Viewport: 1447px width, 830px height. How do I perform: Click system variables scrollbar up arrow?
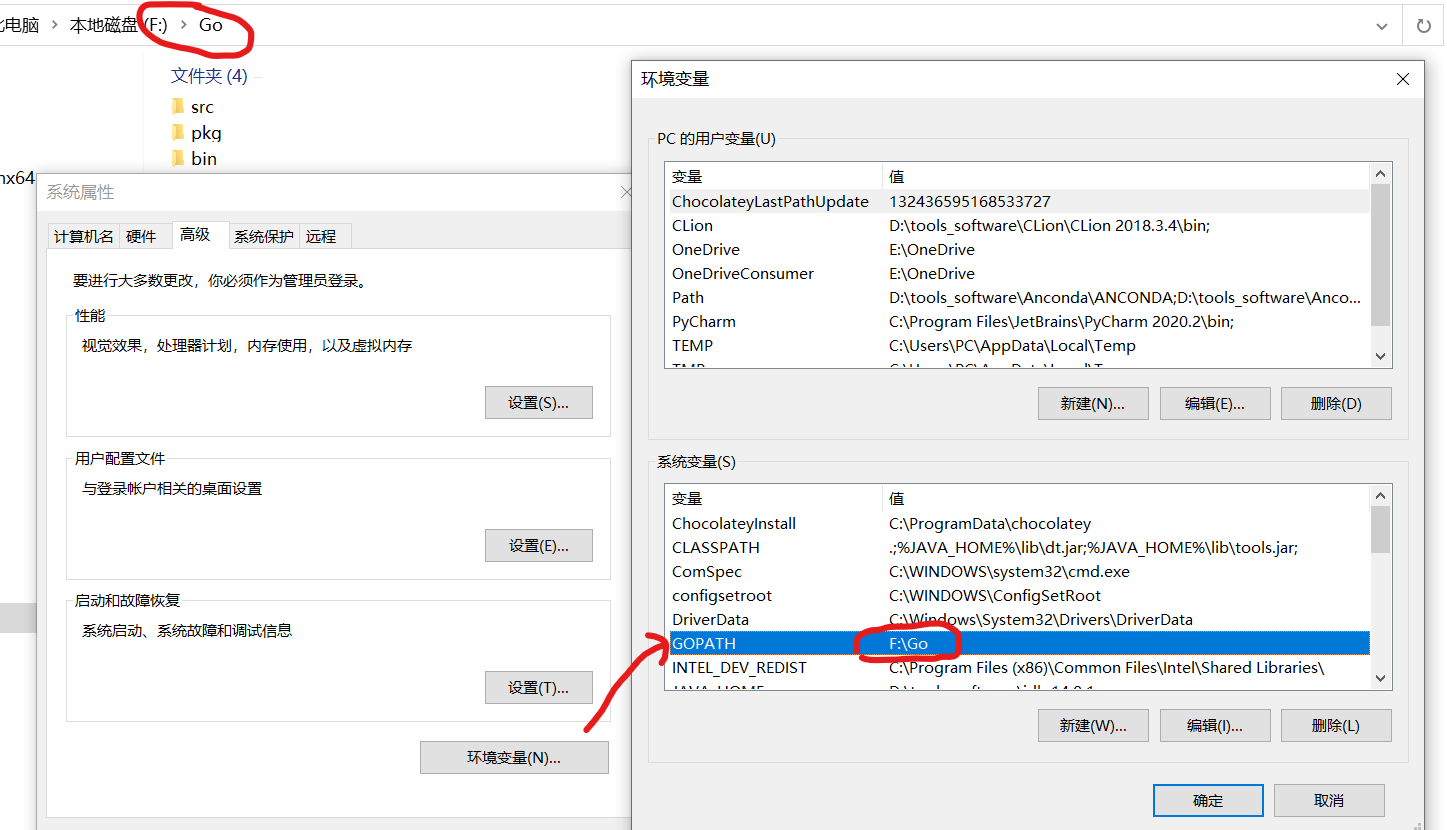point(1380,496)
